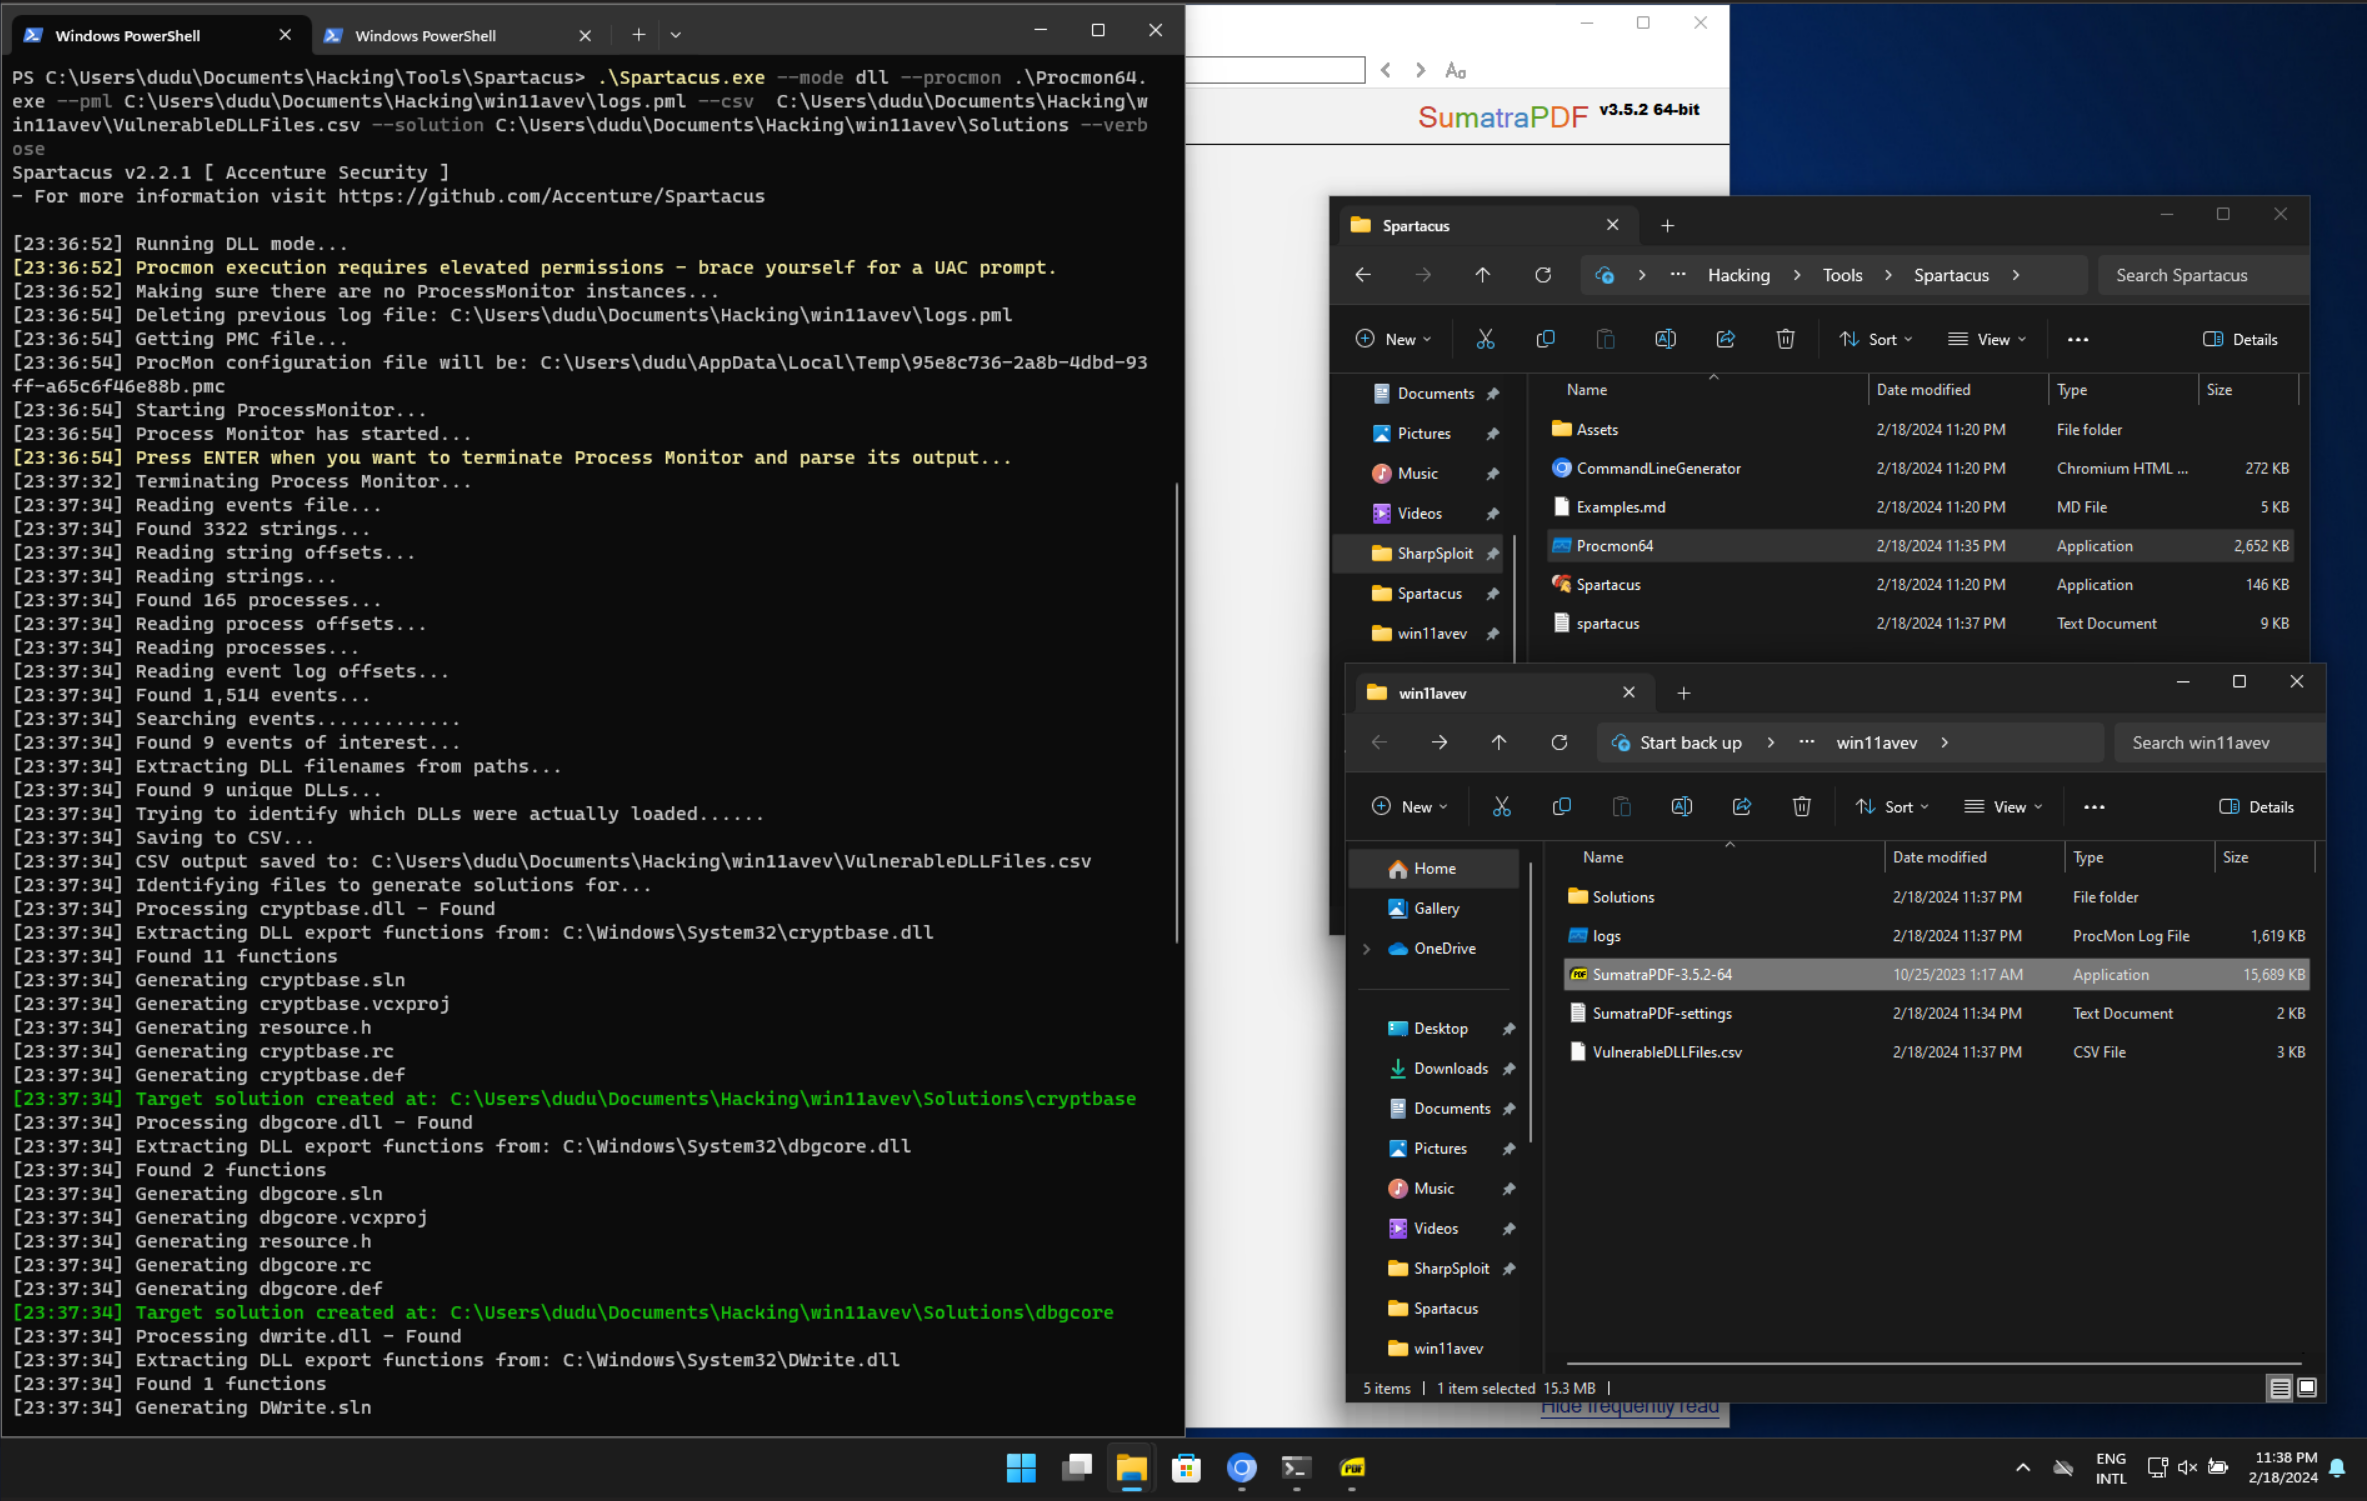Screen dimensions: 2367x1501
Task: Sort win11avev by Date modified column
Action: pyautogui.click(x=1973, y=857)
